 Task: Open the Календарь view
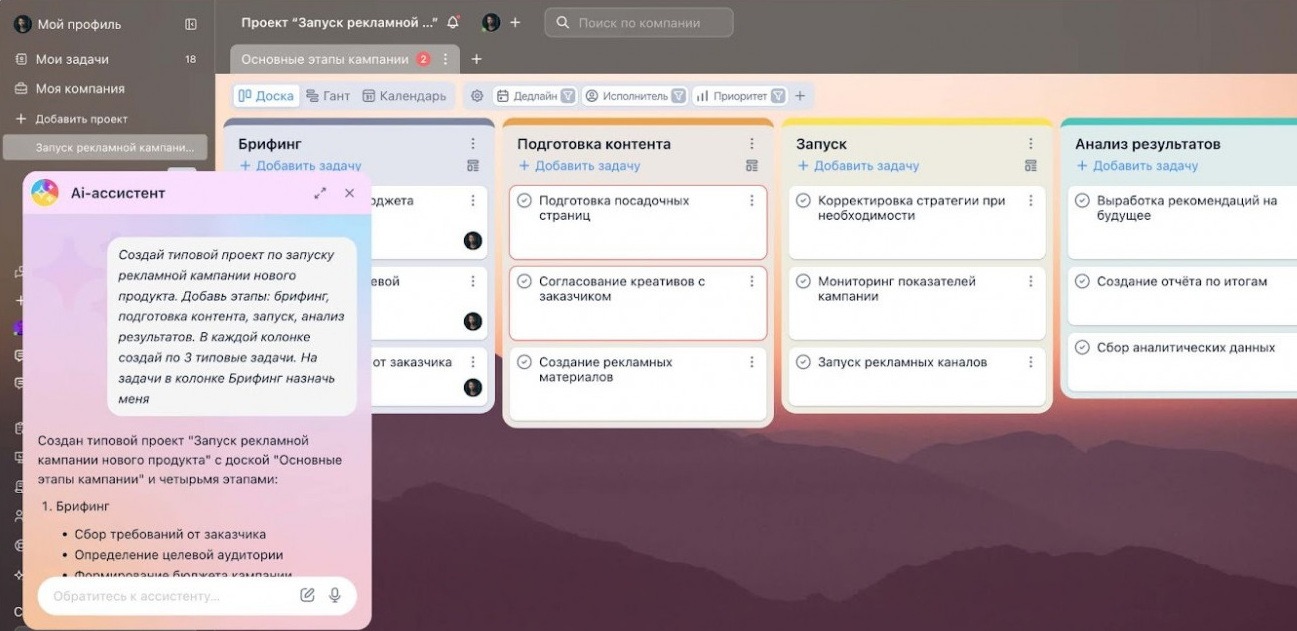(408, 95)
